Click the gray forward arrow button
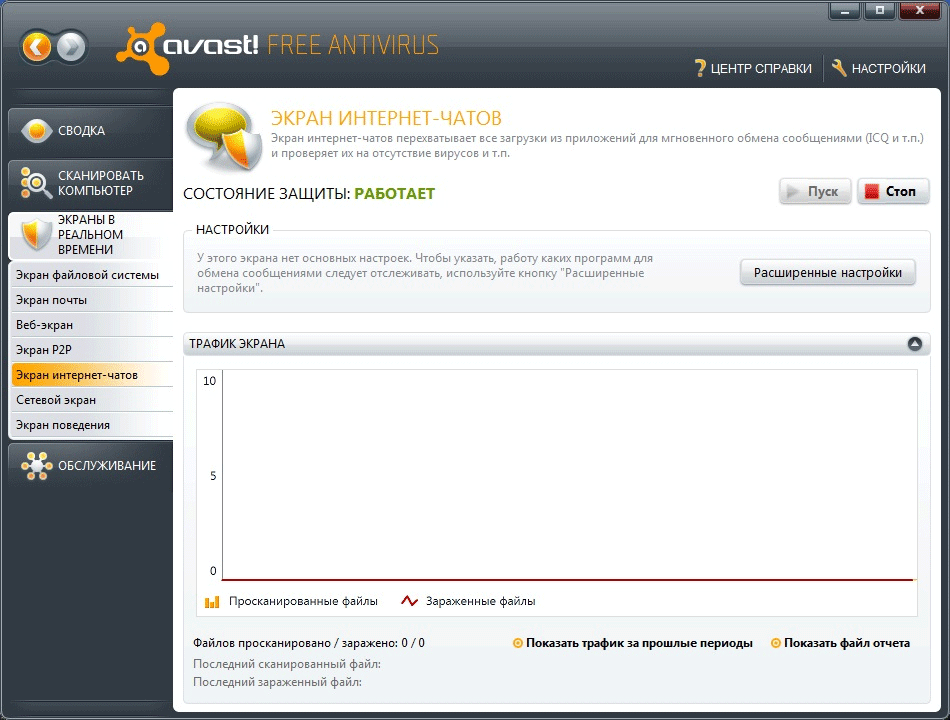 71,47
